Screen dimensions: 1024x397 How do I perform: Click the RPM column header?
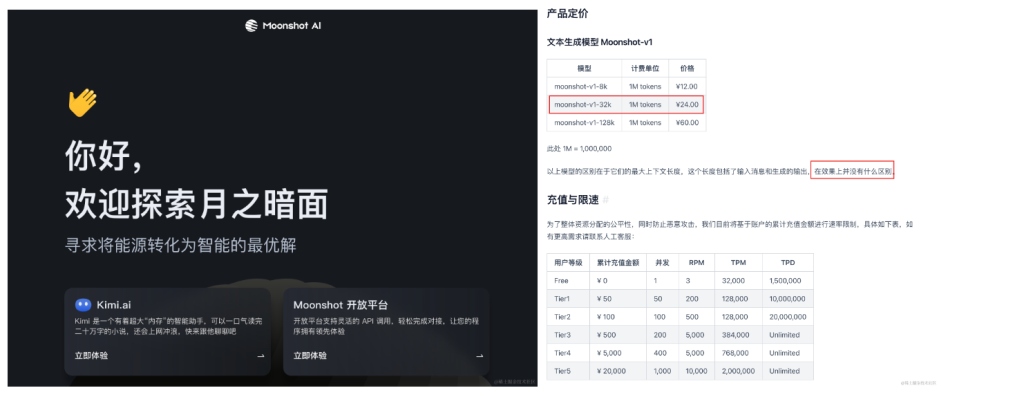tap(696, 262)
